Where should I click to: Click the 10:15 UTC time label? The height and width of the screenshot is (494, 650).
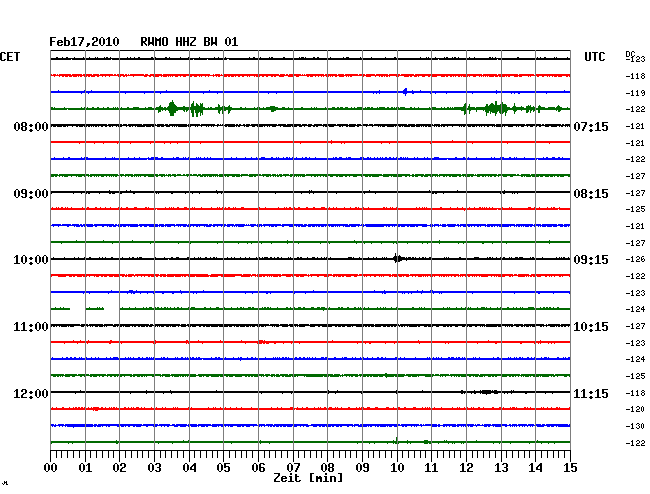tap(591, 327)
